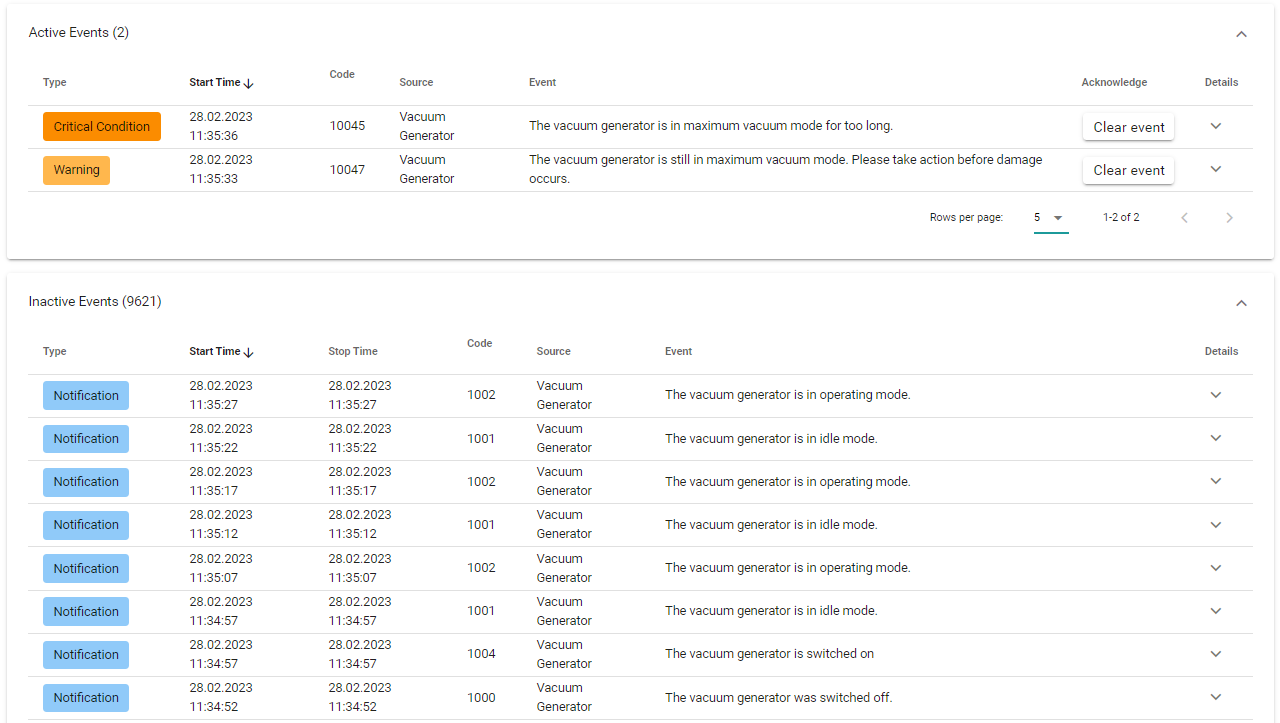Go to next page of active events
Viewport: 1280px width, 723px height.
pyautogui.click(x=1229, y=218)
